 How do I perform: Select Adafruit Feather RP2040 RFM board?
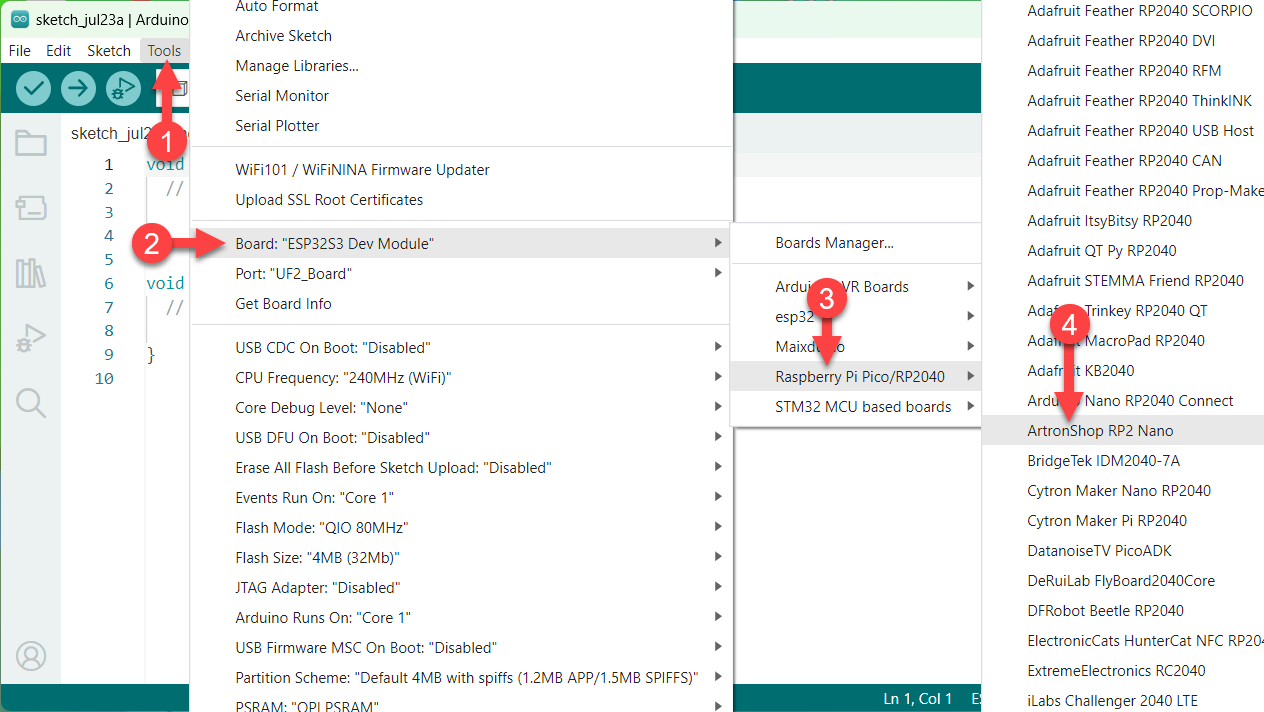tap(1124, 71)
